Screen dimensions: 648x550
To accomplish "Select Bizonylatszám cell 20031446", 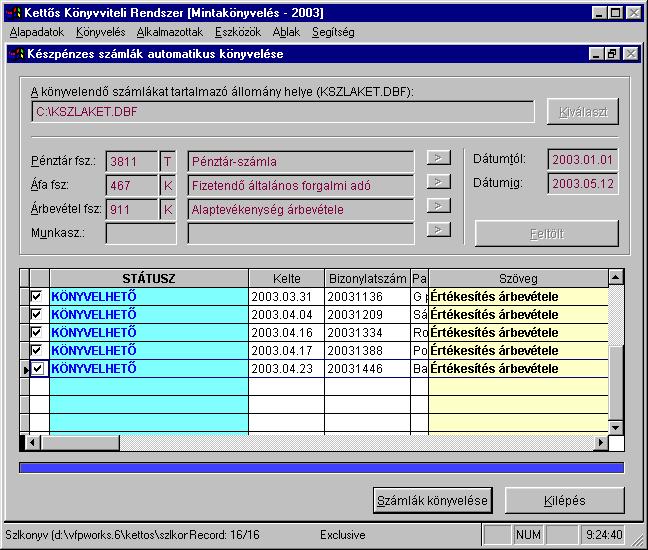I will pyautogui.click(x=367, y=368).
